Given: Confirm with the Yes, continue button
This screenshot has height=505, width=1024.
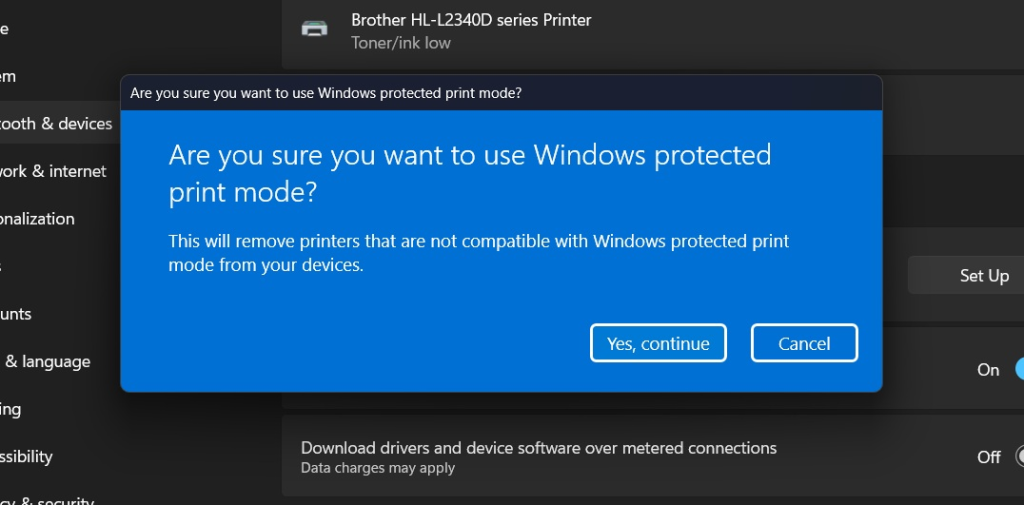Looking at the screenshot, I should click(658, 343).
